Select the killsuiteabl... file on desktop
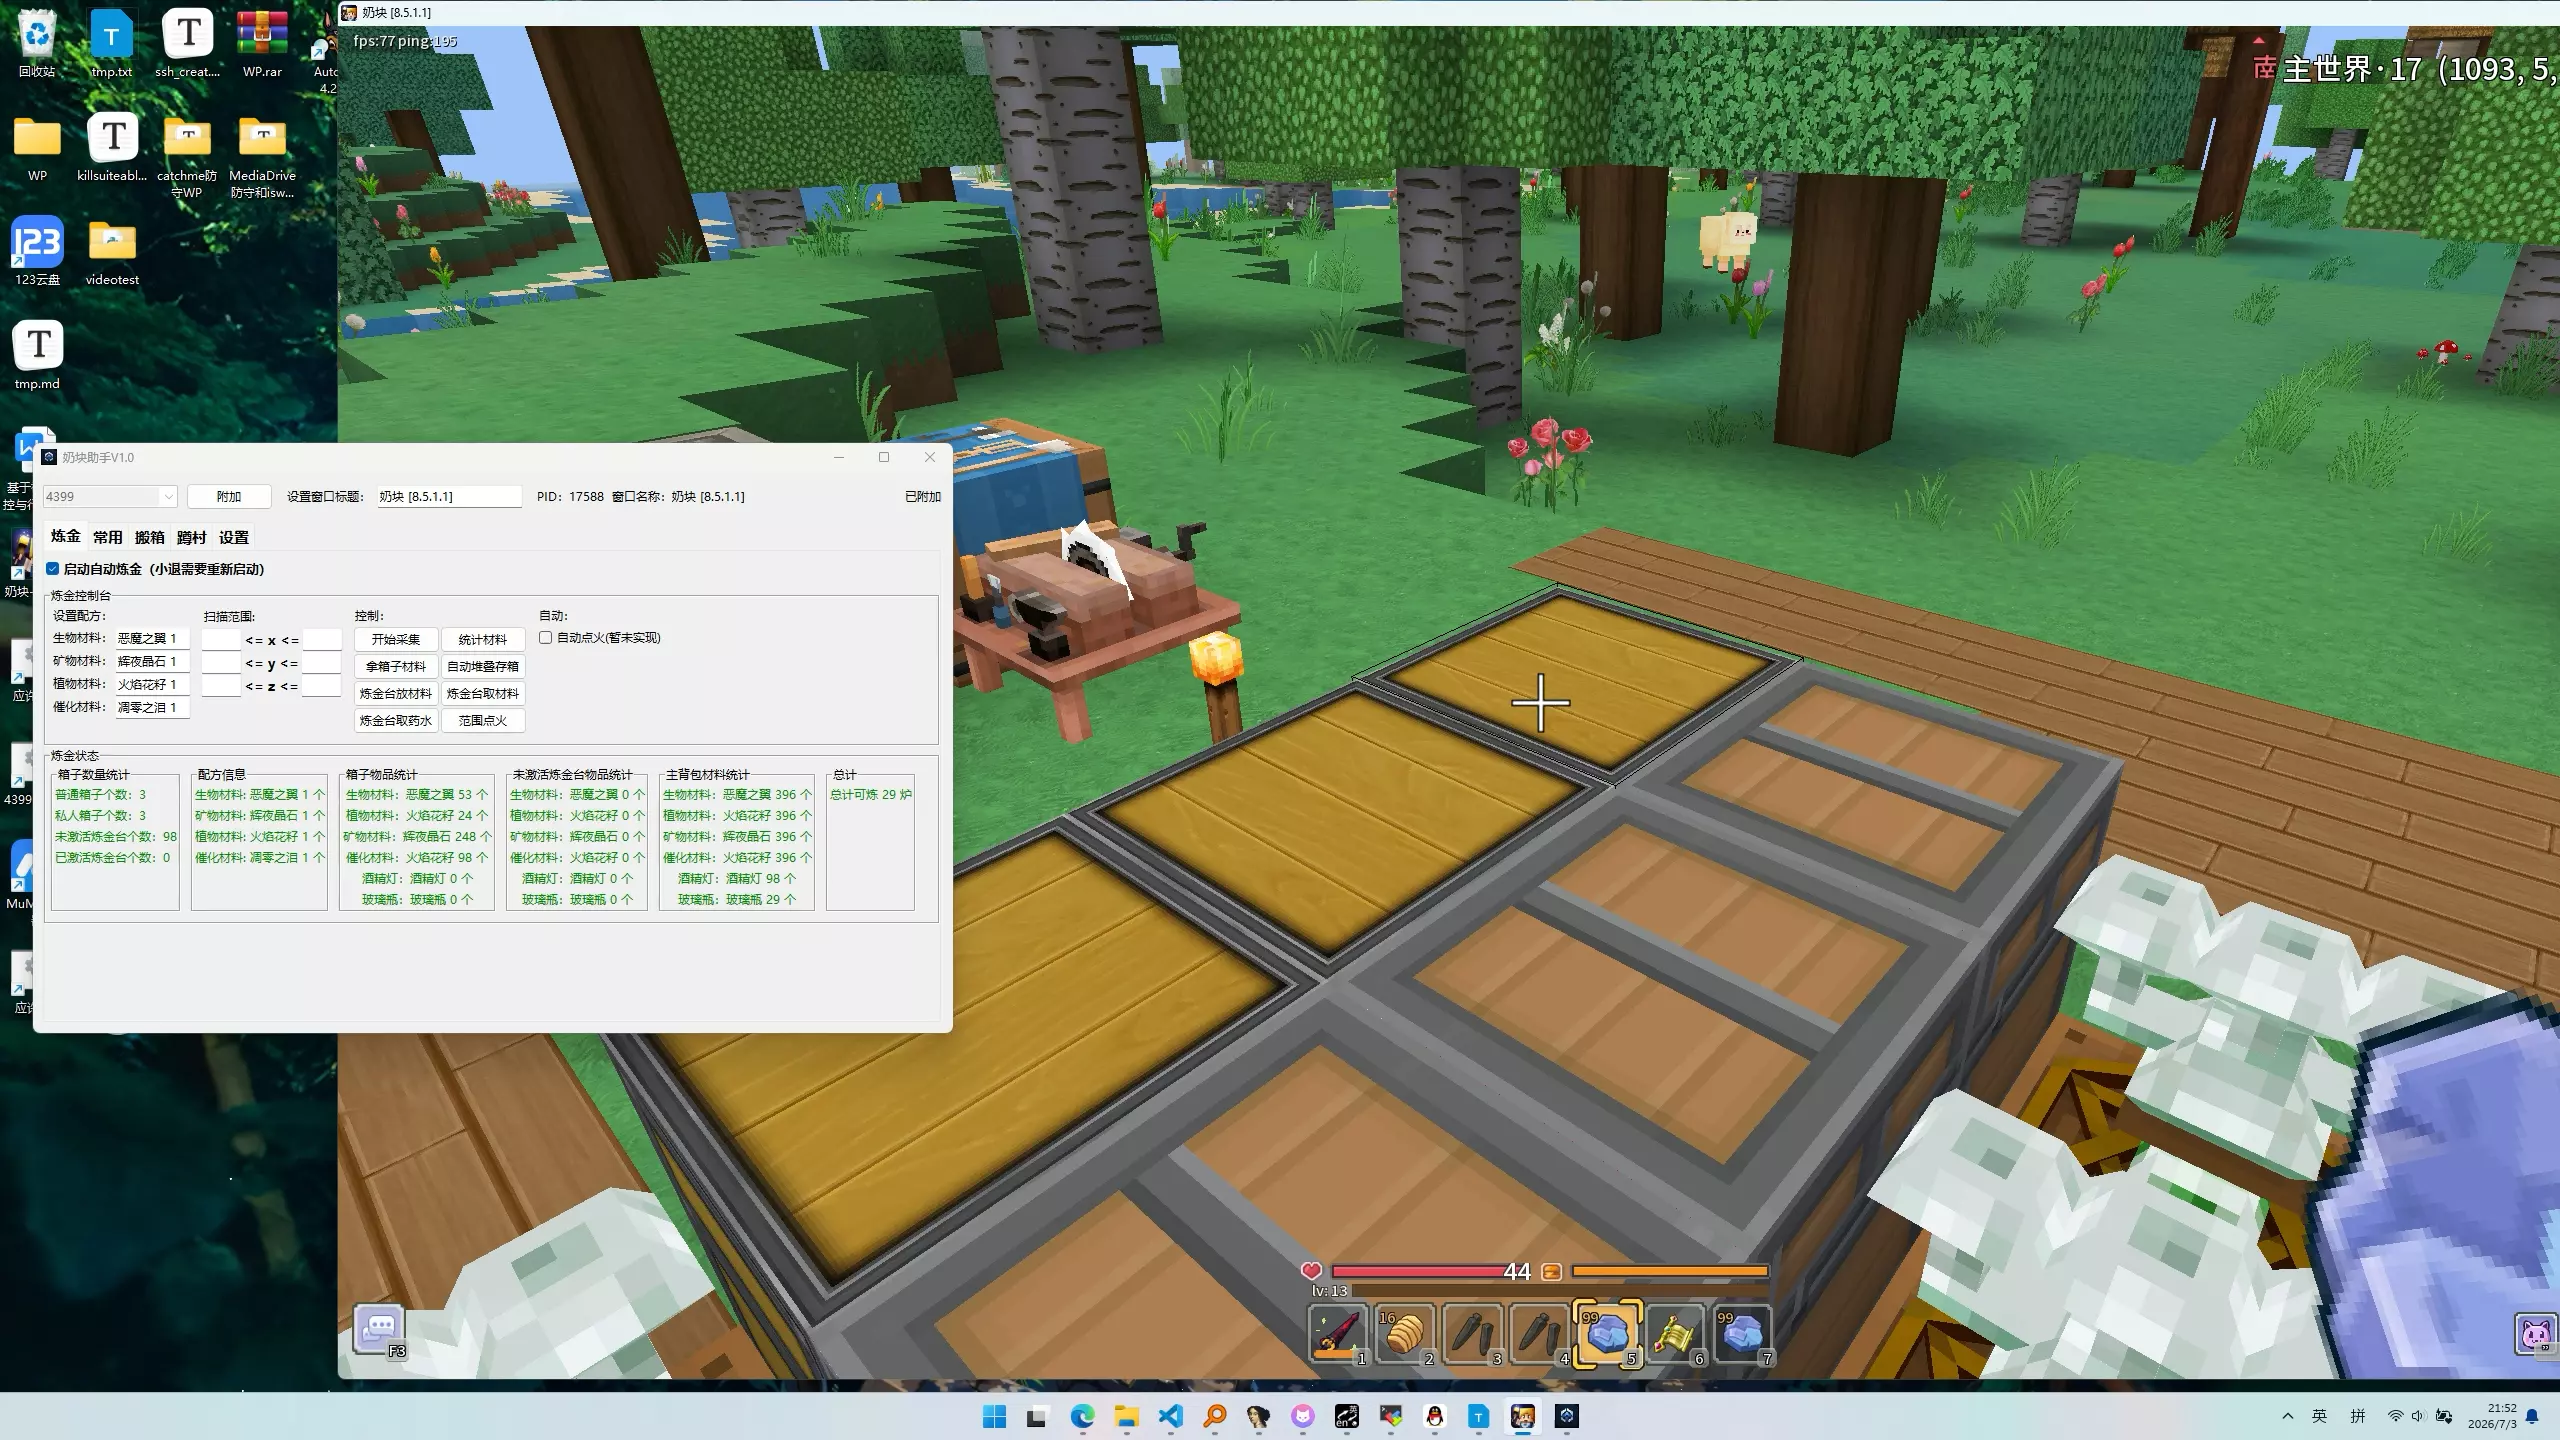Screen dimensions: 2560x1440 [112, 147]
